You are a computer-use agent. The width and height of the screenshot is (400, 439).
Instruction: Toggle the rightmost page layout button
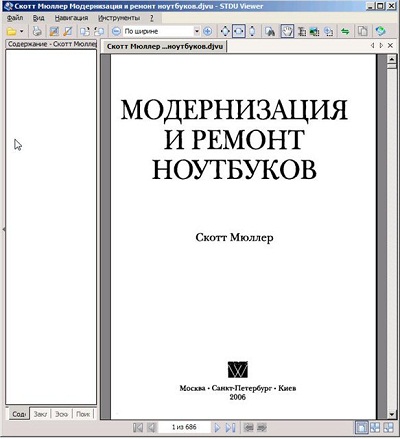(x=388, y=428)
